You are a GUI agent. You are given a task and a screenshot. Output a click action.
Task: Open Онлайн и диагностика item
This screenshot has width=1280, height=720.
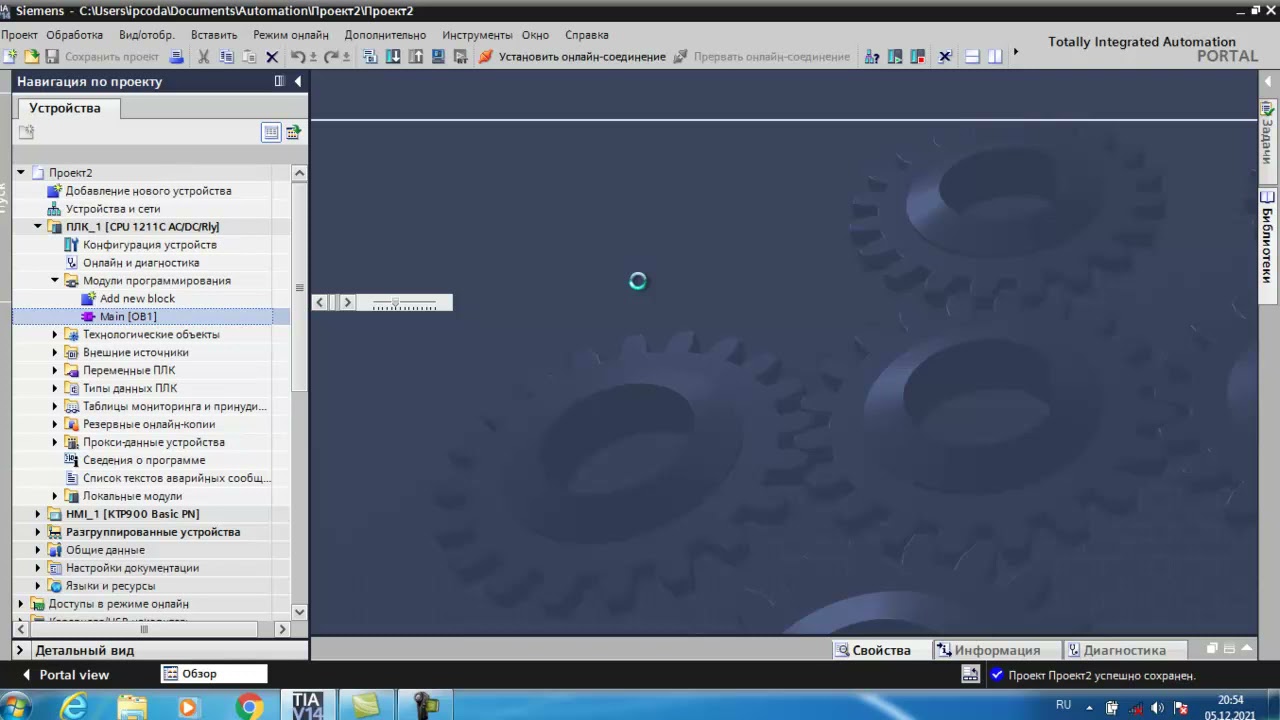[x=141, y=263]
